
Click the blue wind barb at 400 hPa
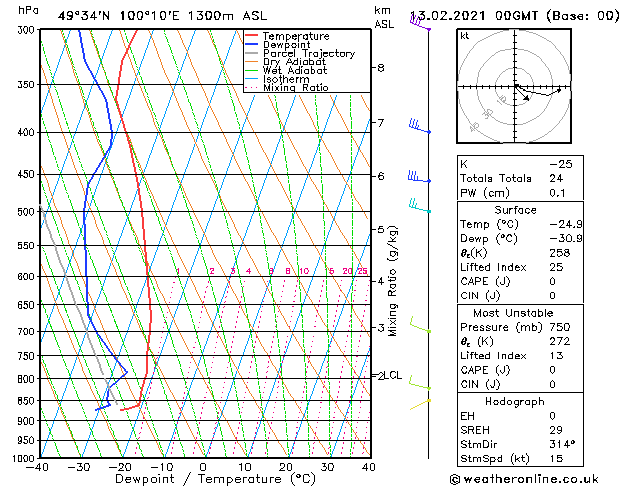coord(420,126)
